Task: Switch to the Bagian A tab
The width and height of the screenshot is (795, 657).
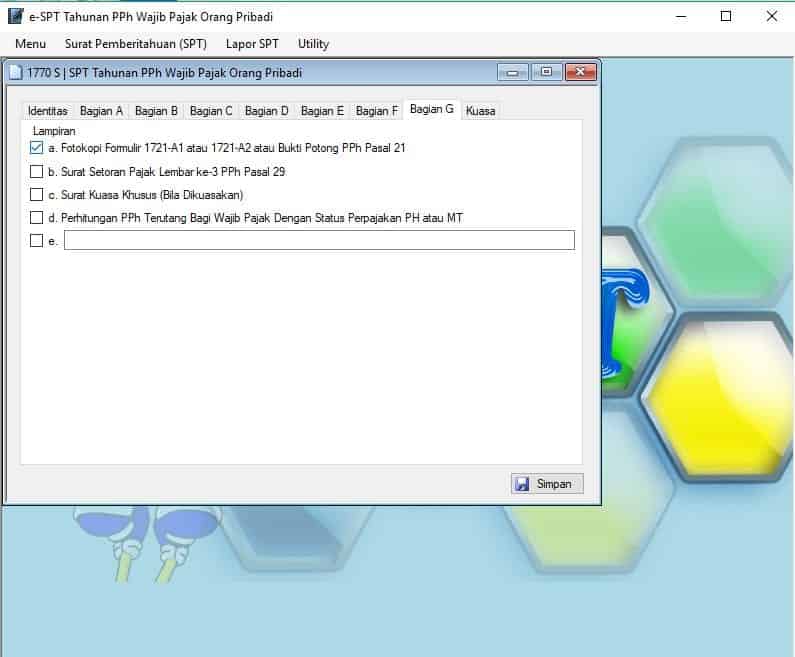Action: click(101, 111)
